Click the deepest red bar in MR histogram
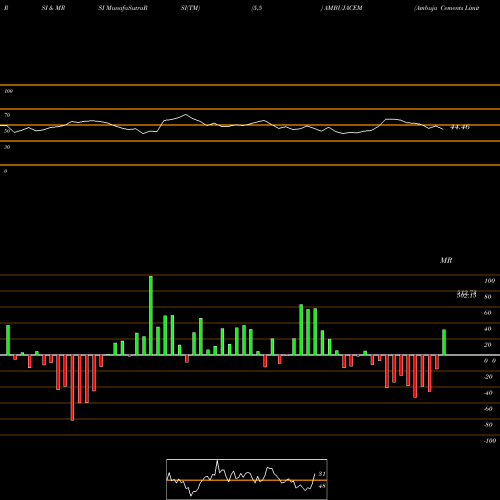 point(72,388)
